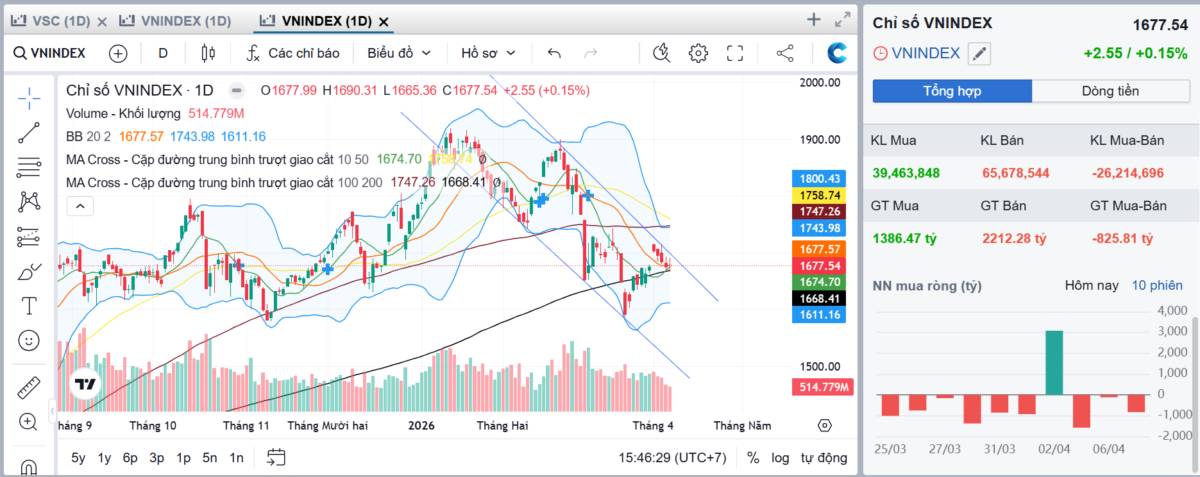Click the 1758.74 yellow price label
1200x477 pixels.
pyautogui.click(x=820, y=196)
